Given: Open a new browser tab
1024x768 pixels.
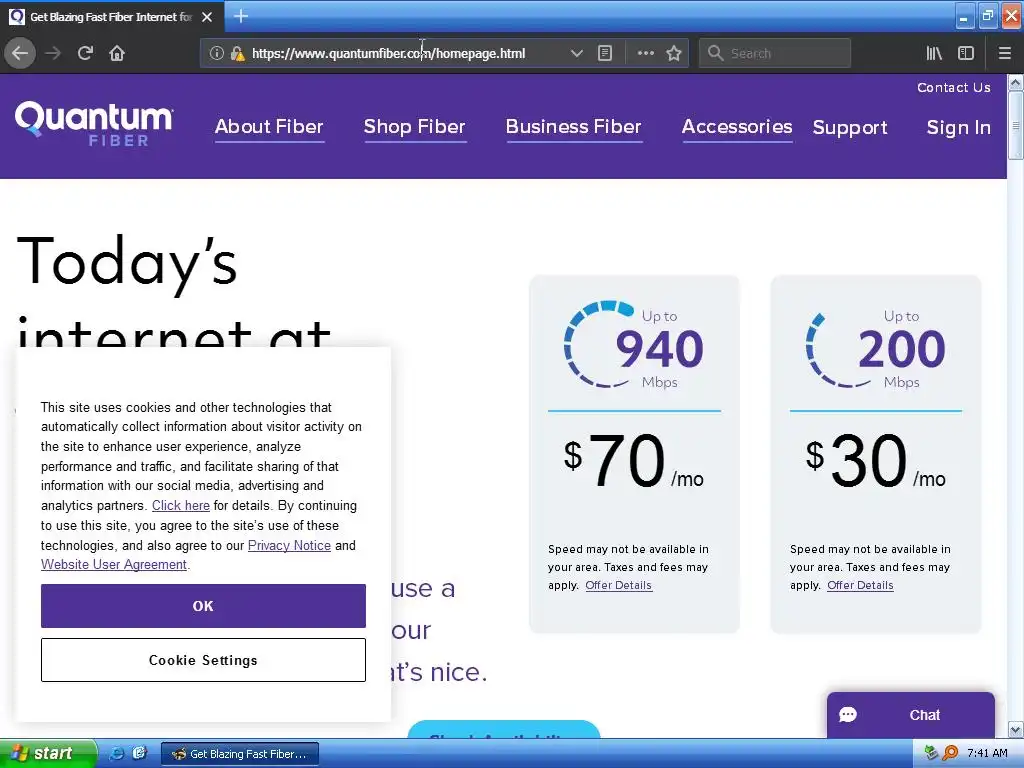Looking at the screenshot, I should pyautogui.click(x=241, y=16).
